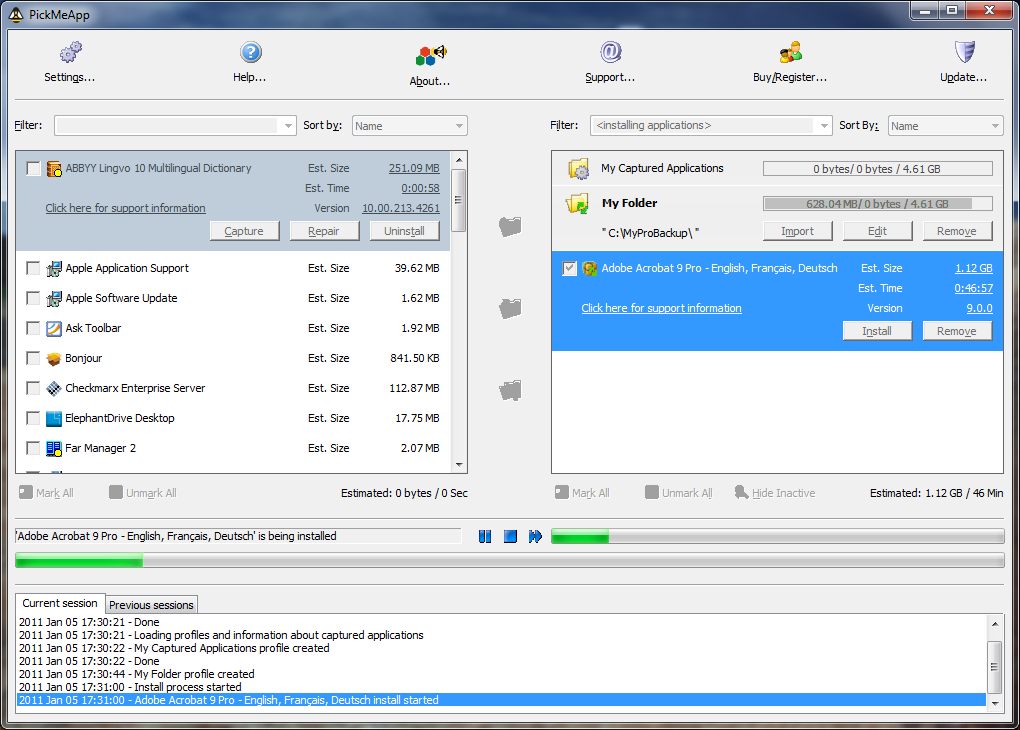
Task: Open ABBYY Lingvo support information link
Action: pos(126,208)
